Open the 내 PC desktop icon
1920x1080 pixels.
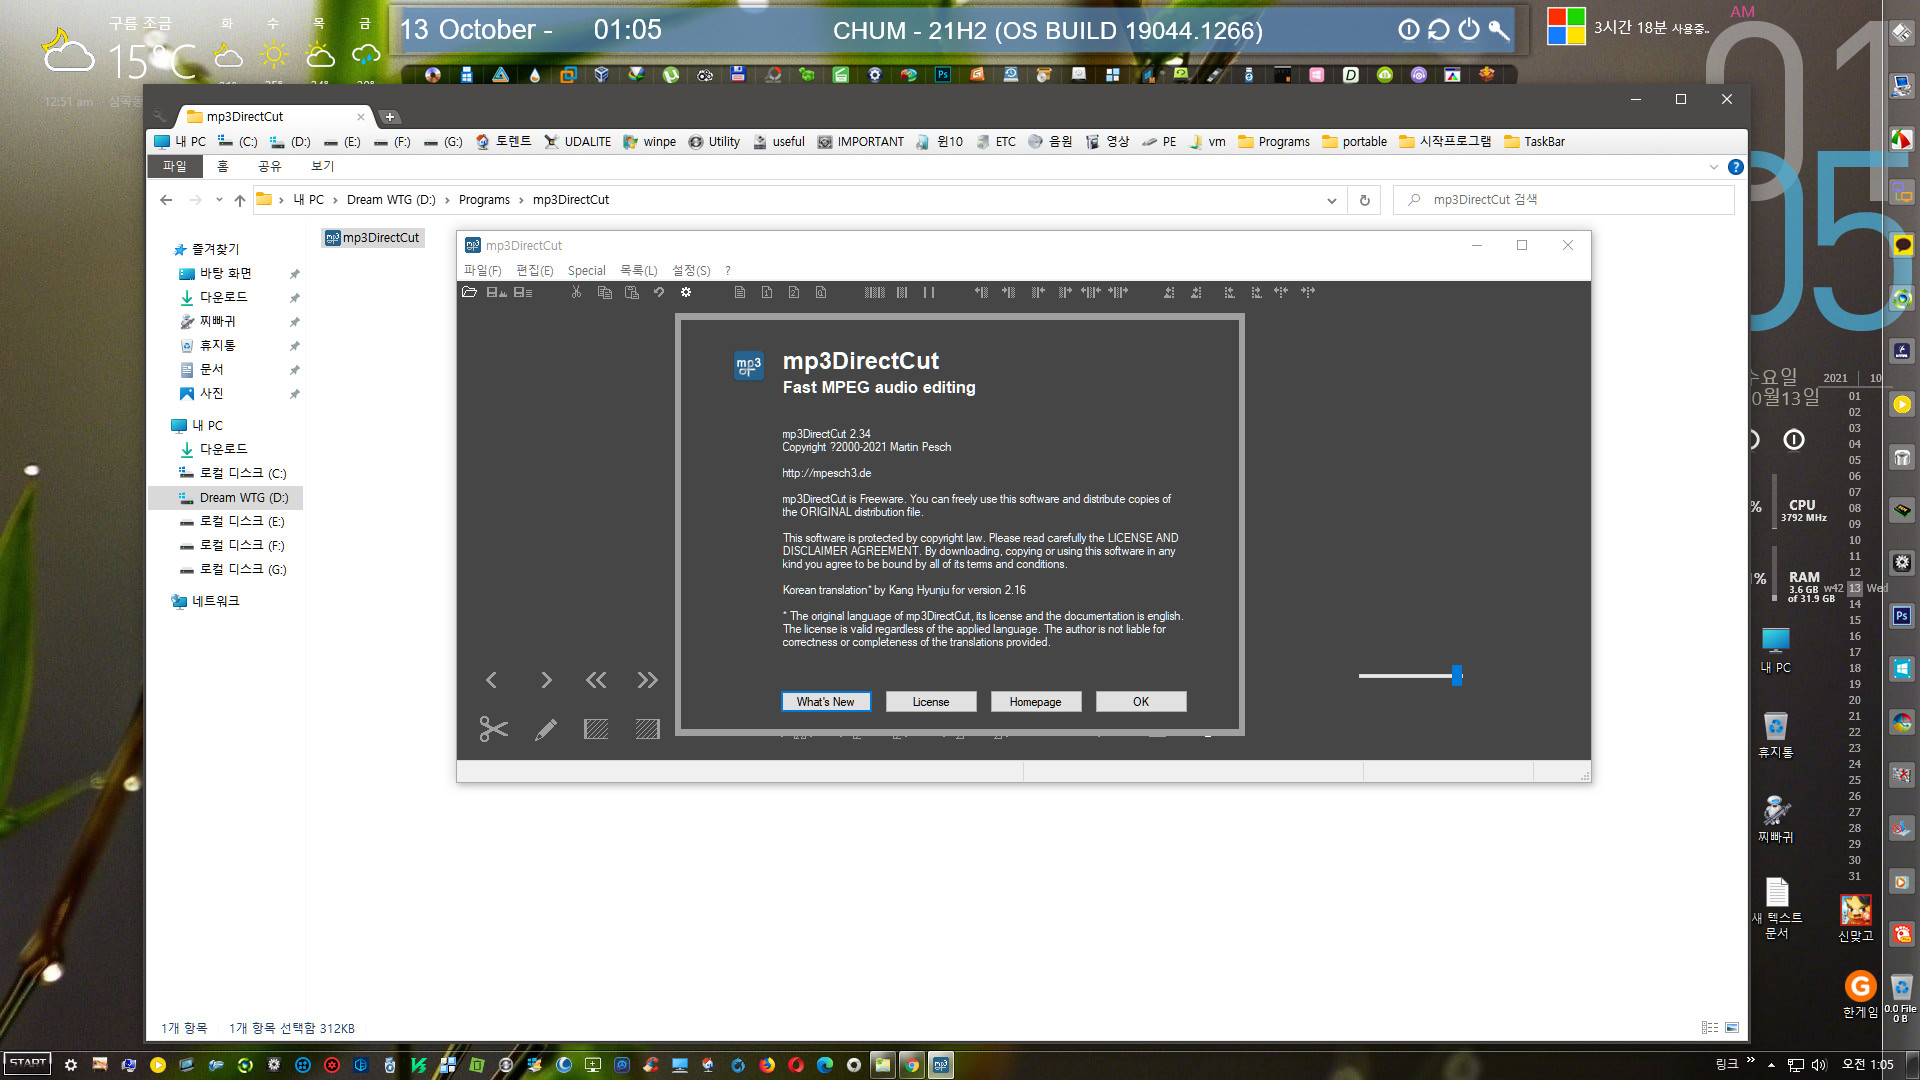tap(1776, 650)
